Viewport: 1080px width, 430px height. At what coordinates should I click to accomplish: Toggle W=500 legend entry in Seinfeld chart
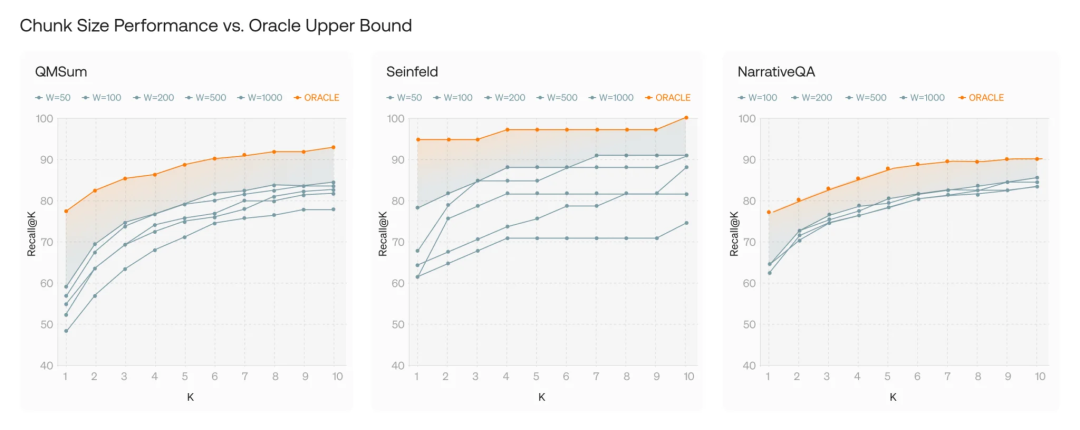562,98
